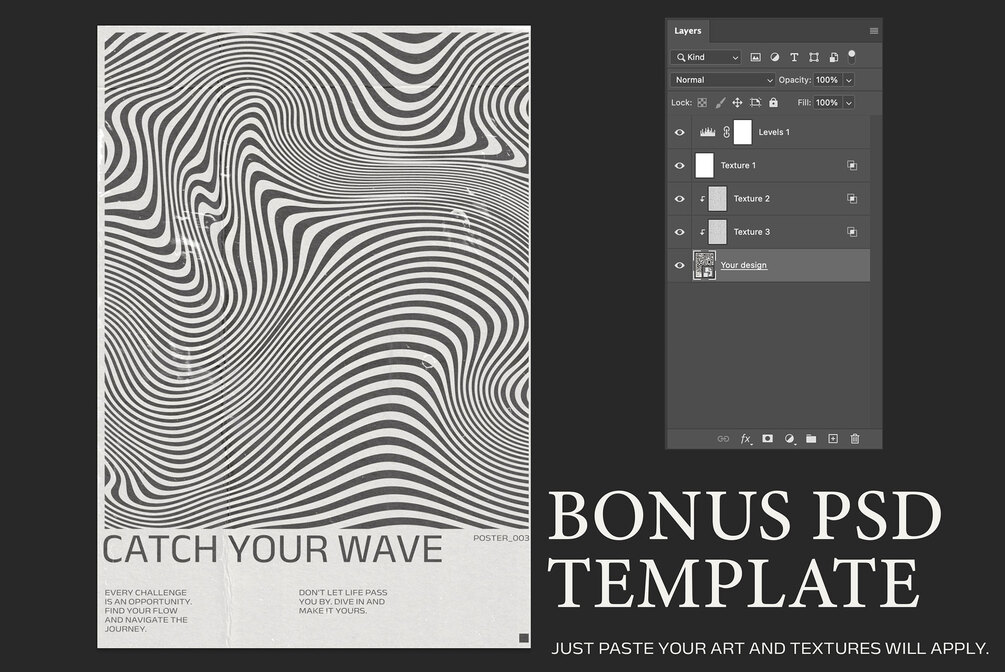Image resolution: width=1005 pixels, height=672 pixels.
Task: Select the Texture 1 layer name
Action: click(738, 165)
